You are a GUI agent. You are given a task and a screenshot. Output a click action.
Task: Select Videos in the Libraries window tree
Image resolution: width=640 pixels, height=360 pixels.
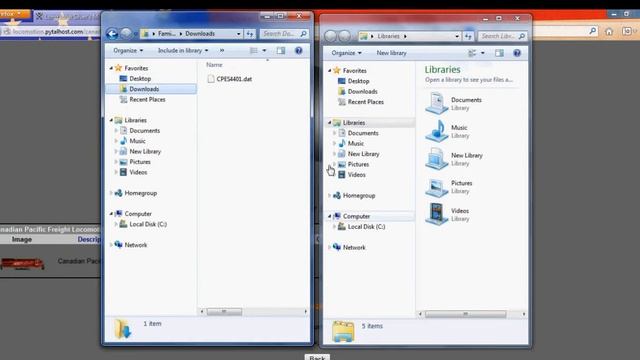tap(356, 175)
